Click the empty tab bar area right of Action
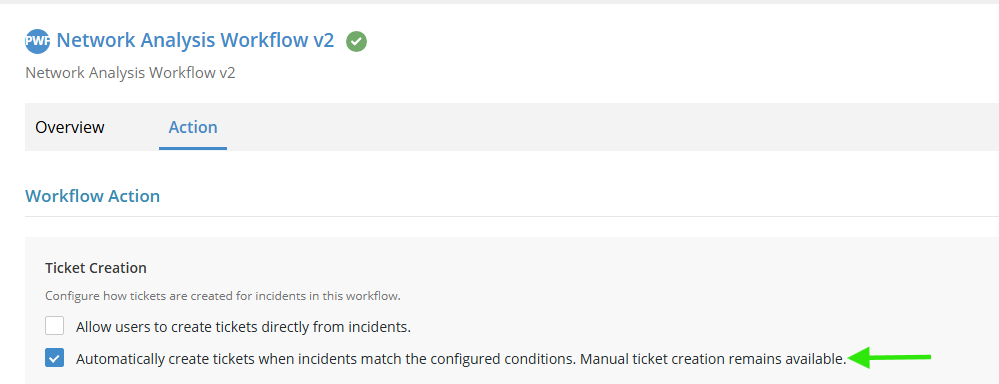 [612, 127]
